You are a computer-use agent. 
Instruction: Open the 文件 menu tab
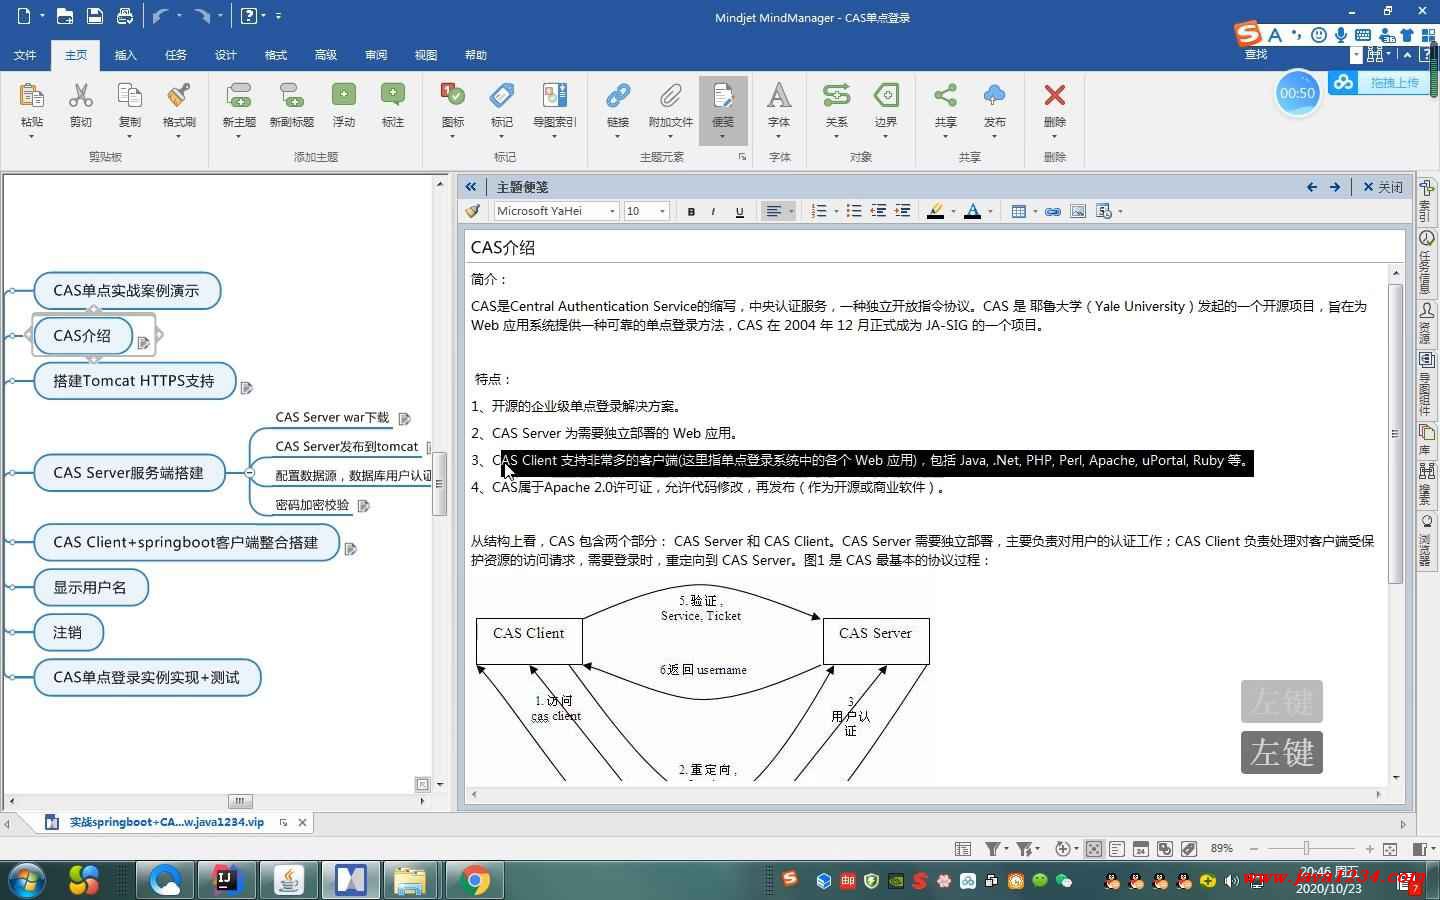[25, 55]
